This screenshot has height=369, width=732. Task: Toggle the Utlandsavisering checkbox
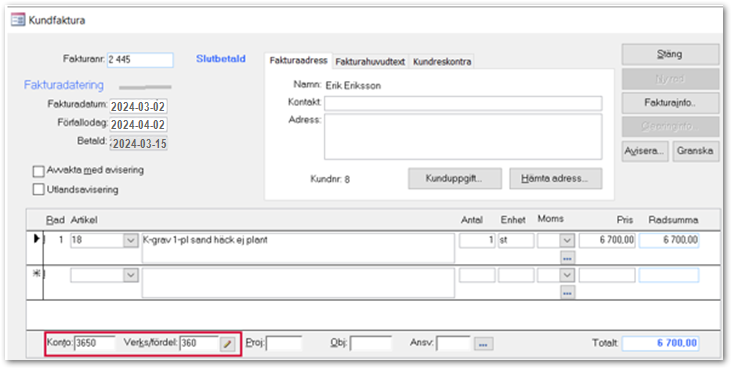(x=38, y=190)
